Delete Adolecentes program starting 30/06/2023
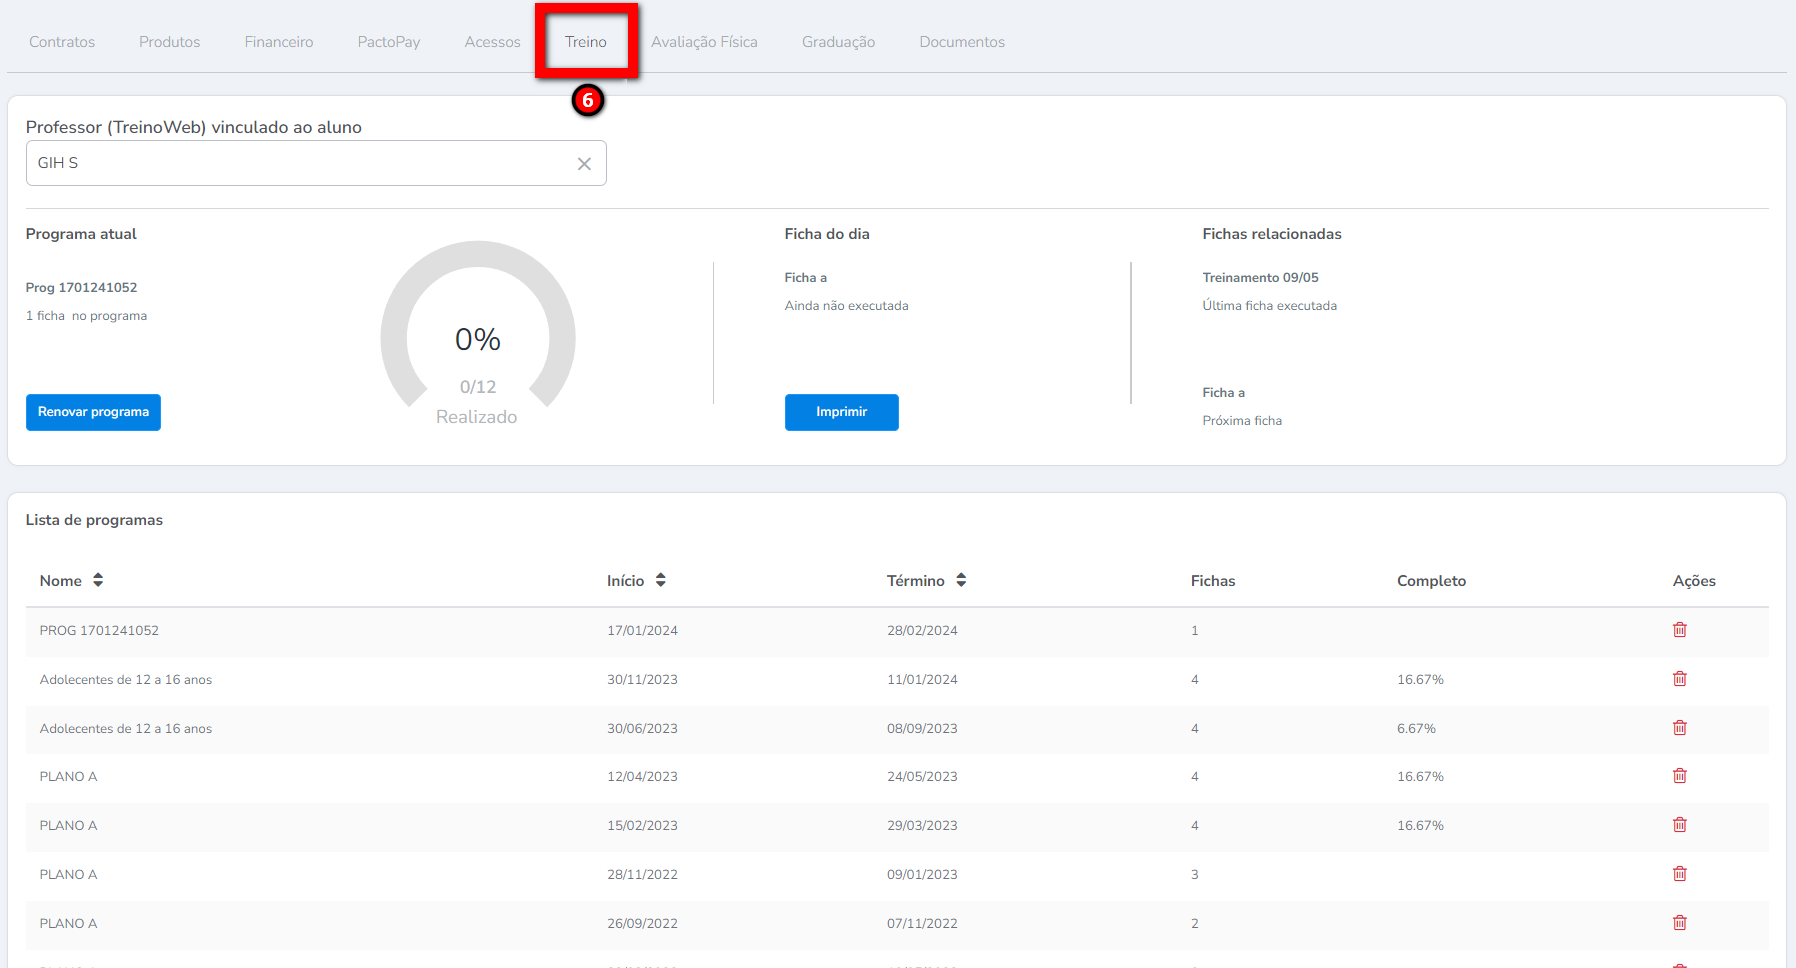The width and height of the screenshot is (1796, 968). (1679, 728)
